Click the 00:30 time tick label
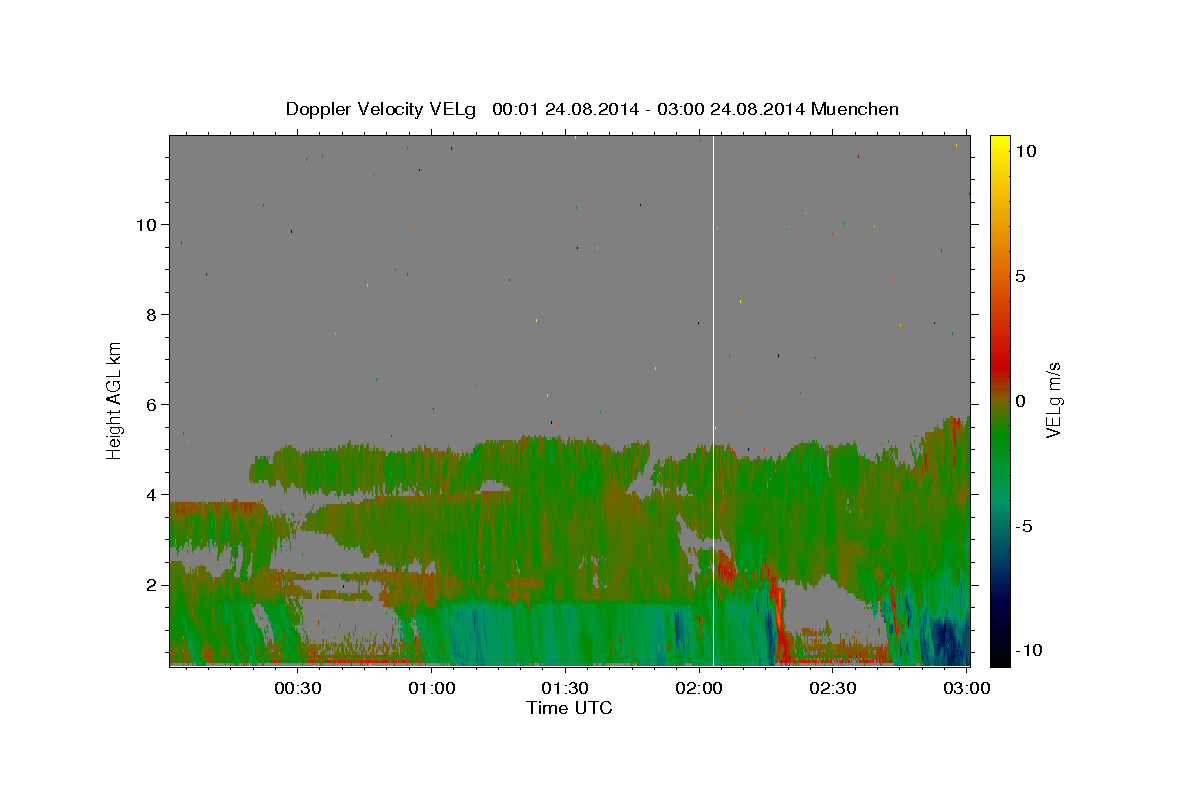 tap(297, 688)
